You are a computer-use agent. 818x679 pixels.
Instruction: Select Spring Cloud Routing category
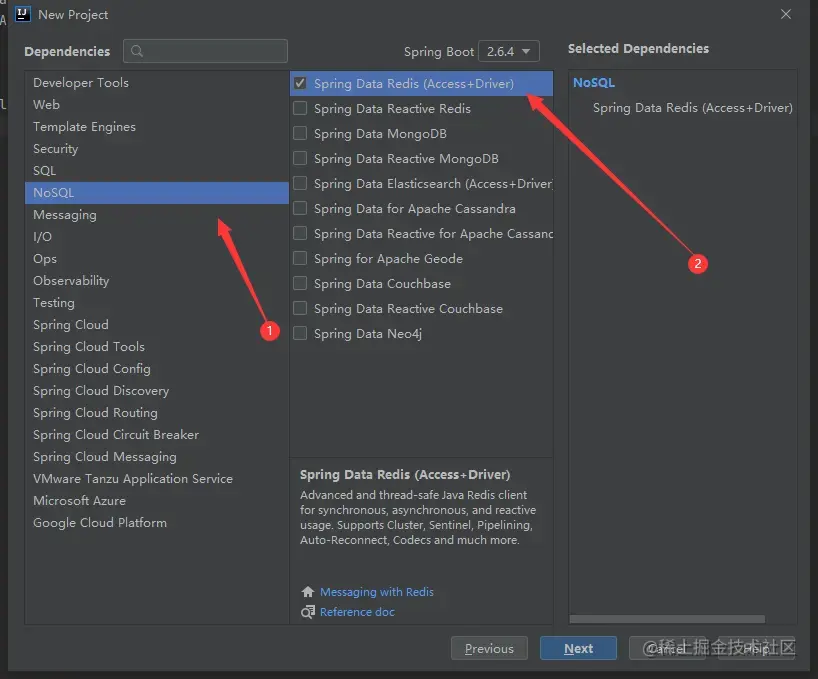coord(157,413)
